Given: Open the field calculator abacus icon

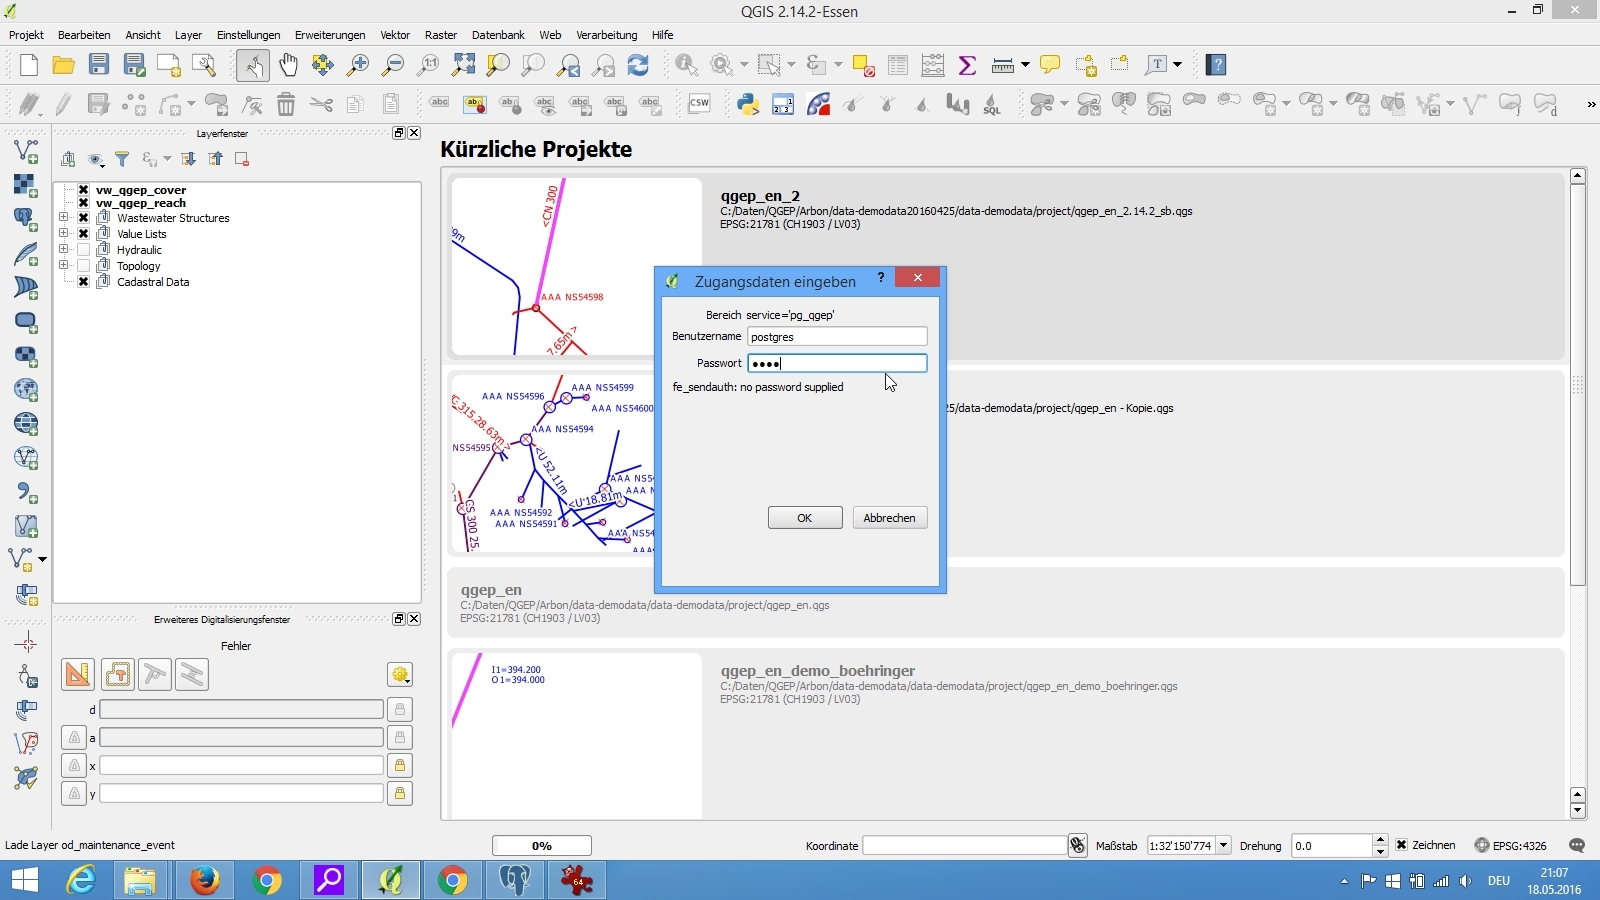Looking at the screenshot, I should (x=933, y=65).
